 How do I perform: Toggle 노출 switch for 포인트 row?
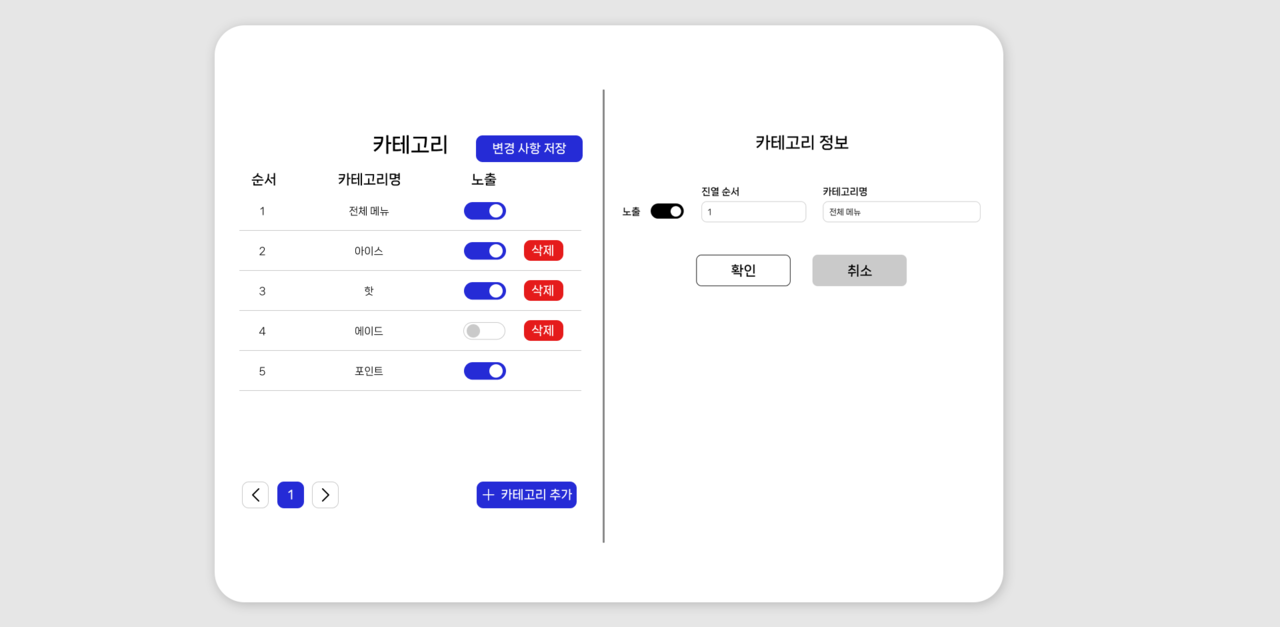tap(485, 371)
